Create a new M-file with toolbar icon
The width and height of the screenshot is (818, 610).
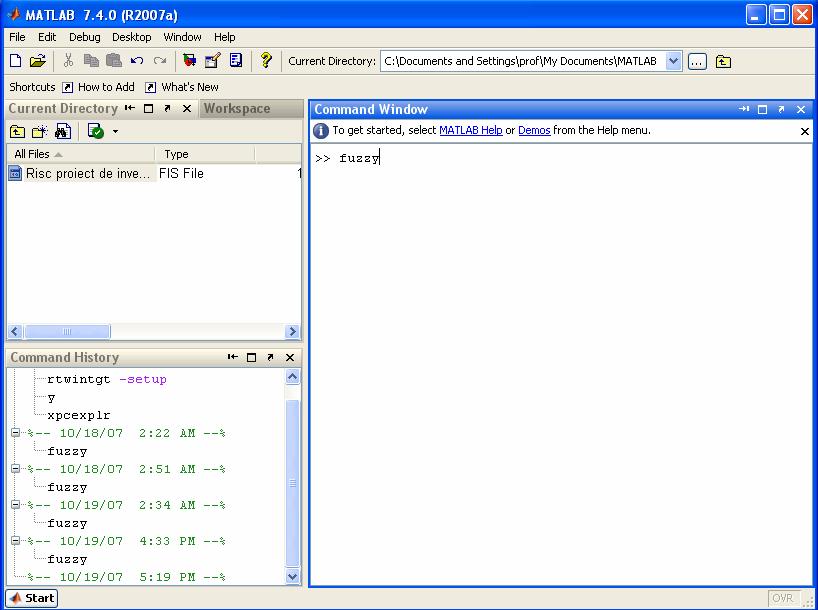[16, 61]
